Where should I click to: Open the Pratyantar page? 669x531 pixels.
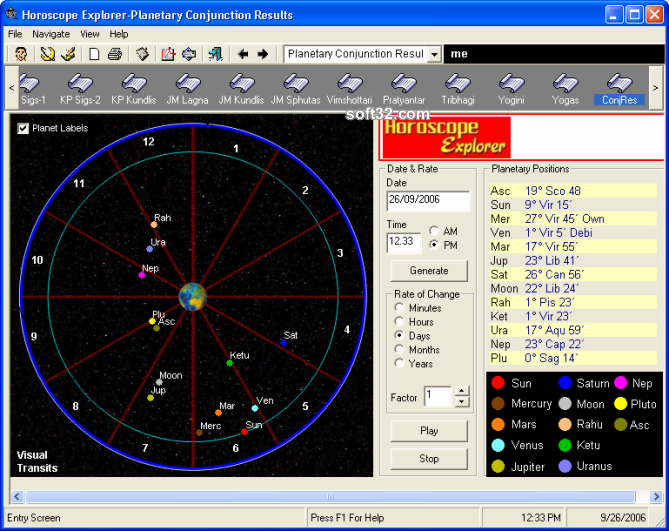click(404, 89)
